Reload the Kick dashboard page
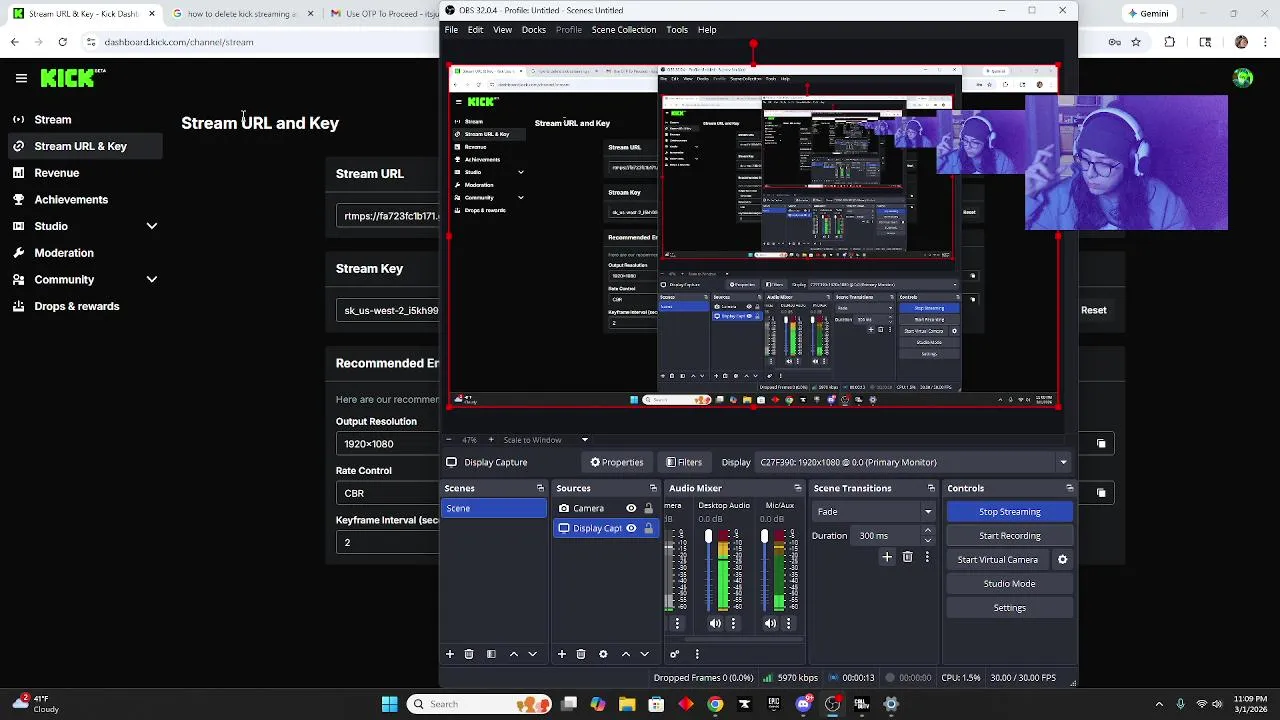The height and width of the screenshot is (720, 1280). pos(62,42)
